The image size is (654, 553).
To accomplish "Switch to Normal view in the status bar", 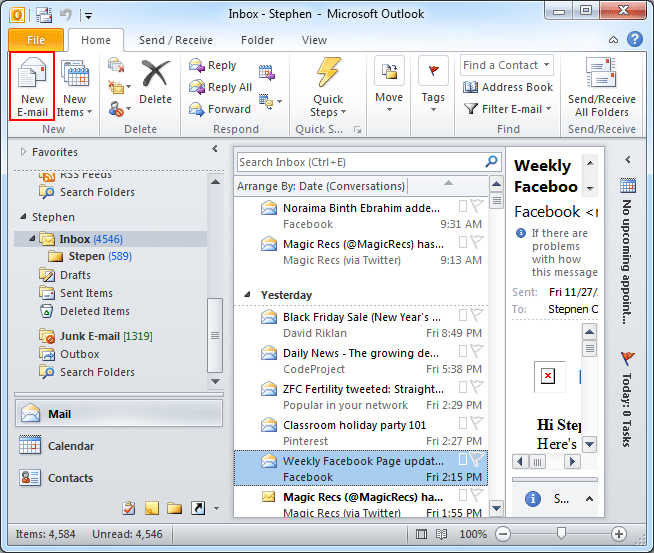I will point(422,534).
